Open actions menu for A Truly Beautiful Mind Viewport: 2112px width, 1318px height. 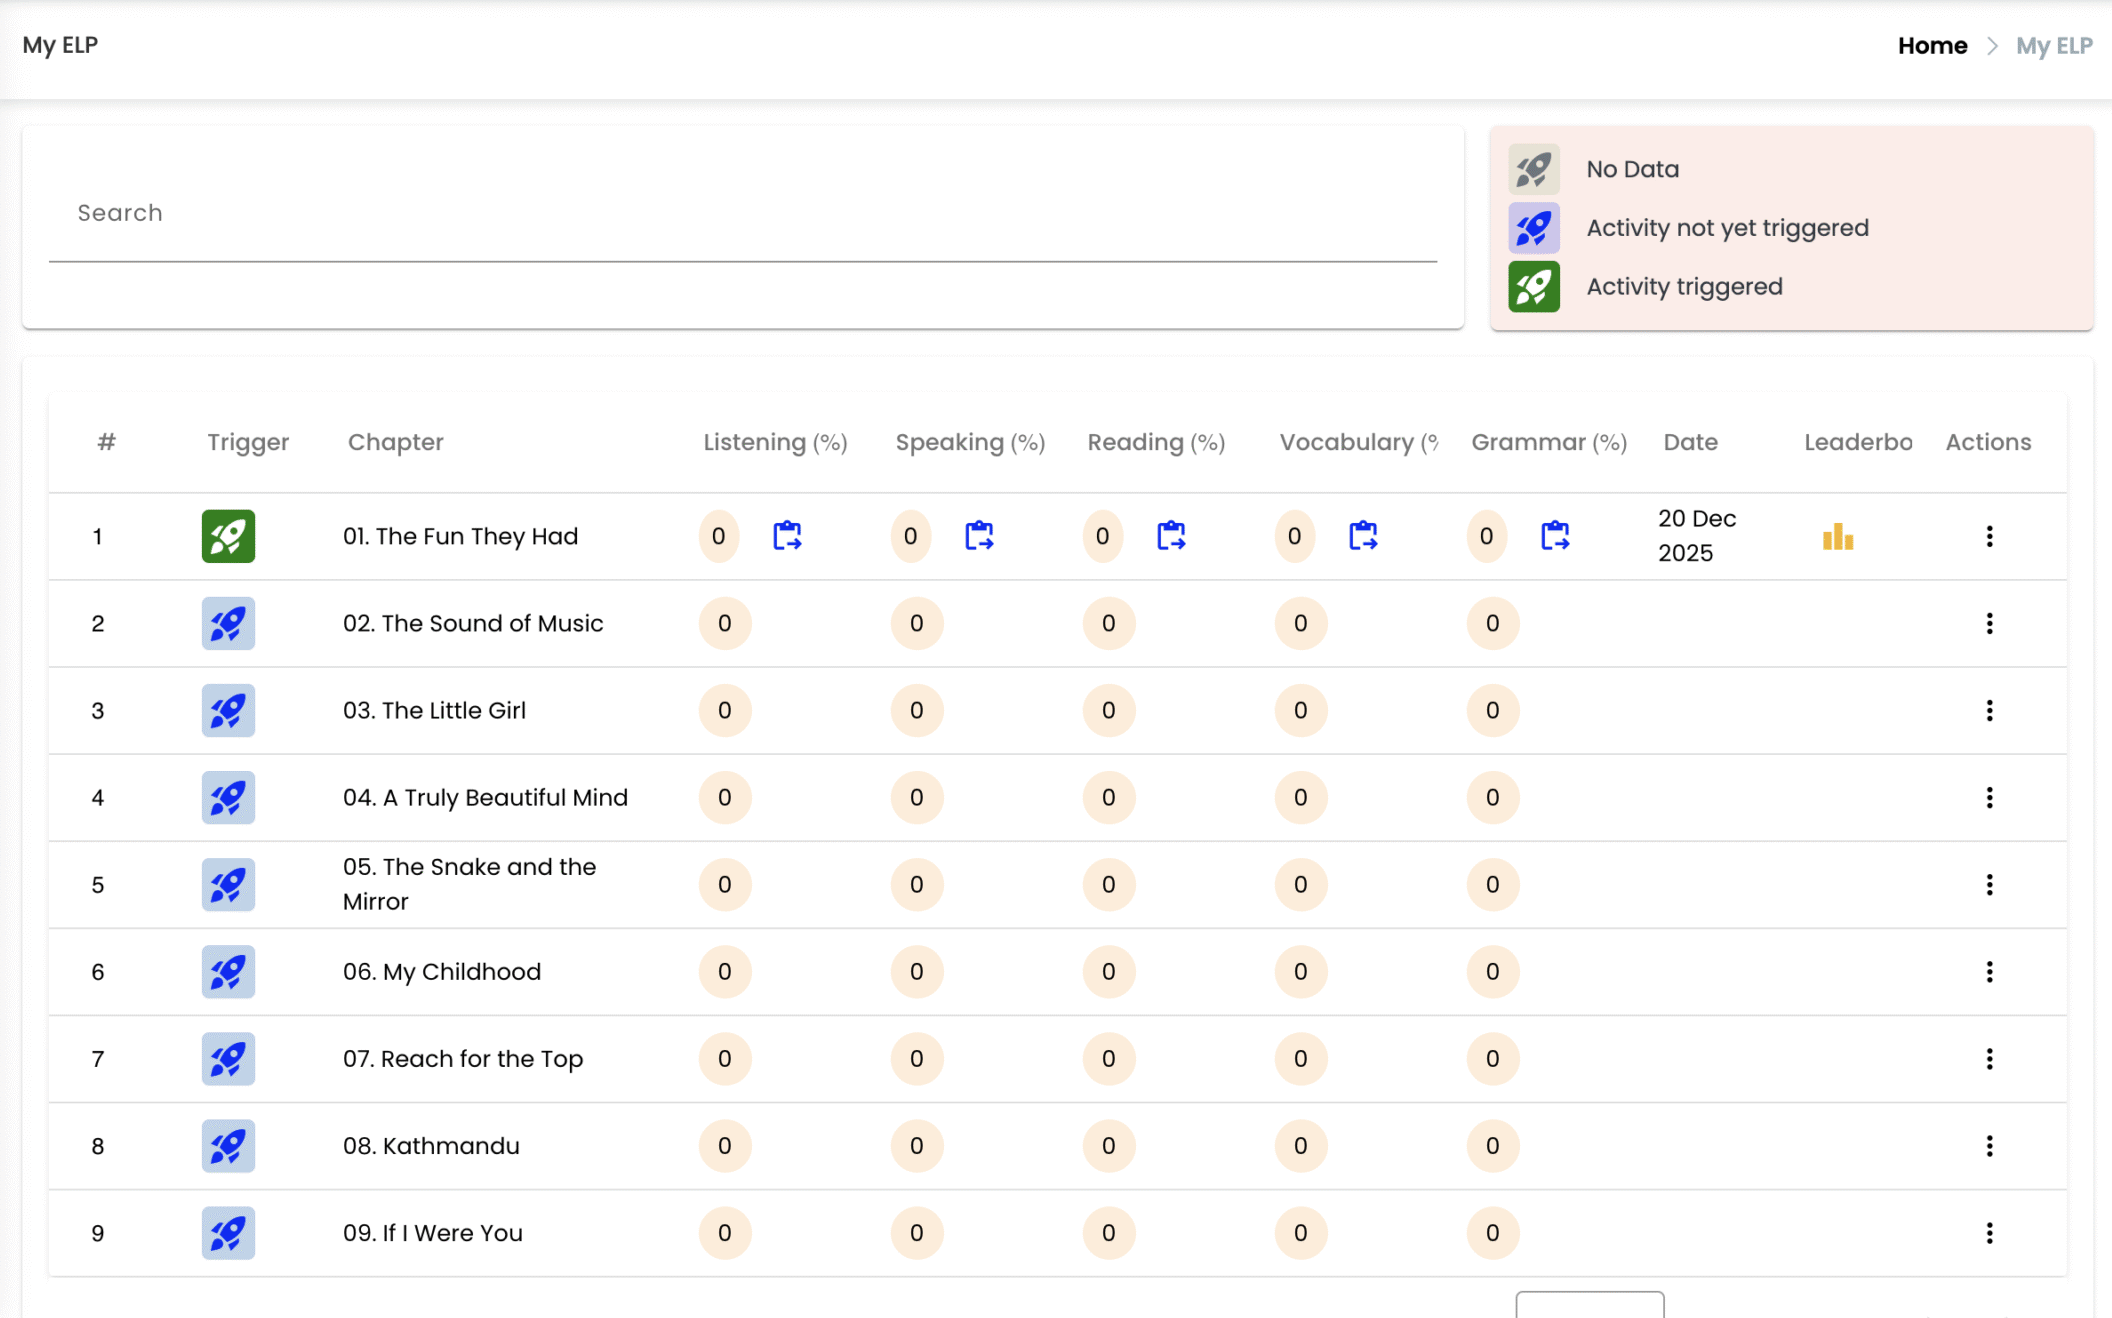point(1989,797)
